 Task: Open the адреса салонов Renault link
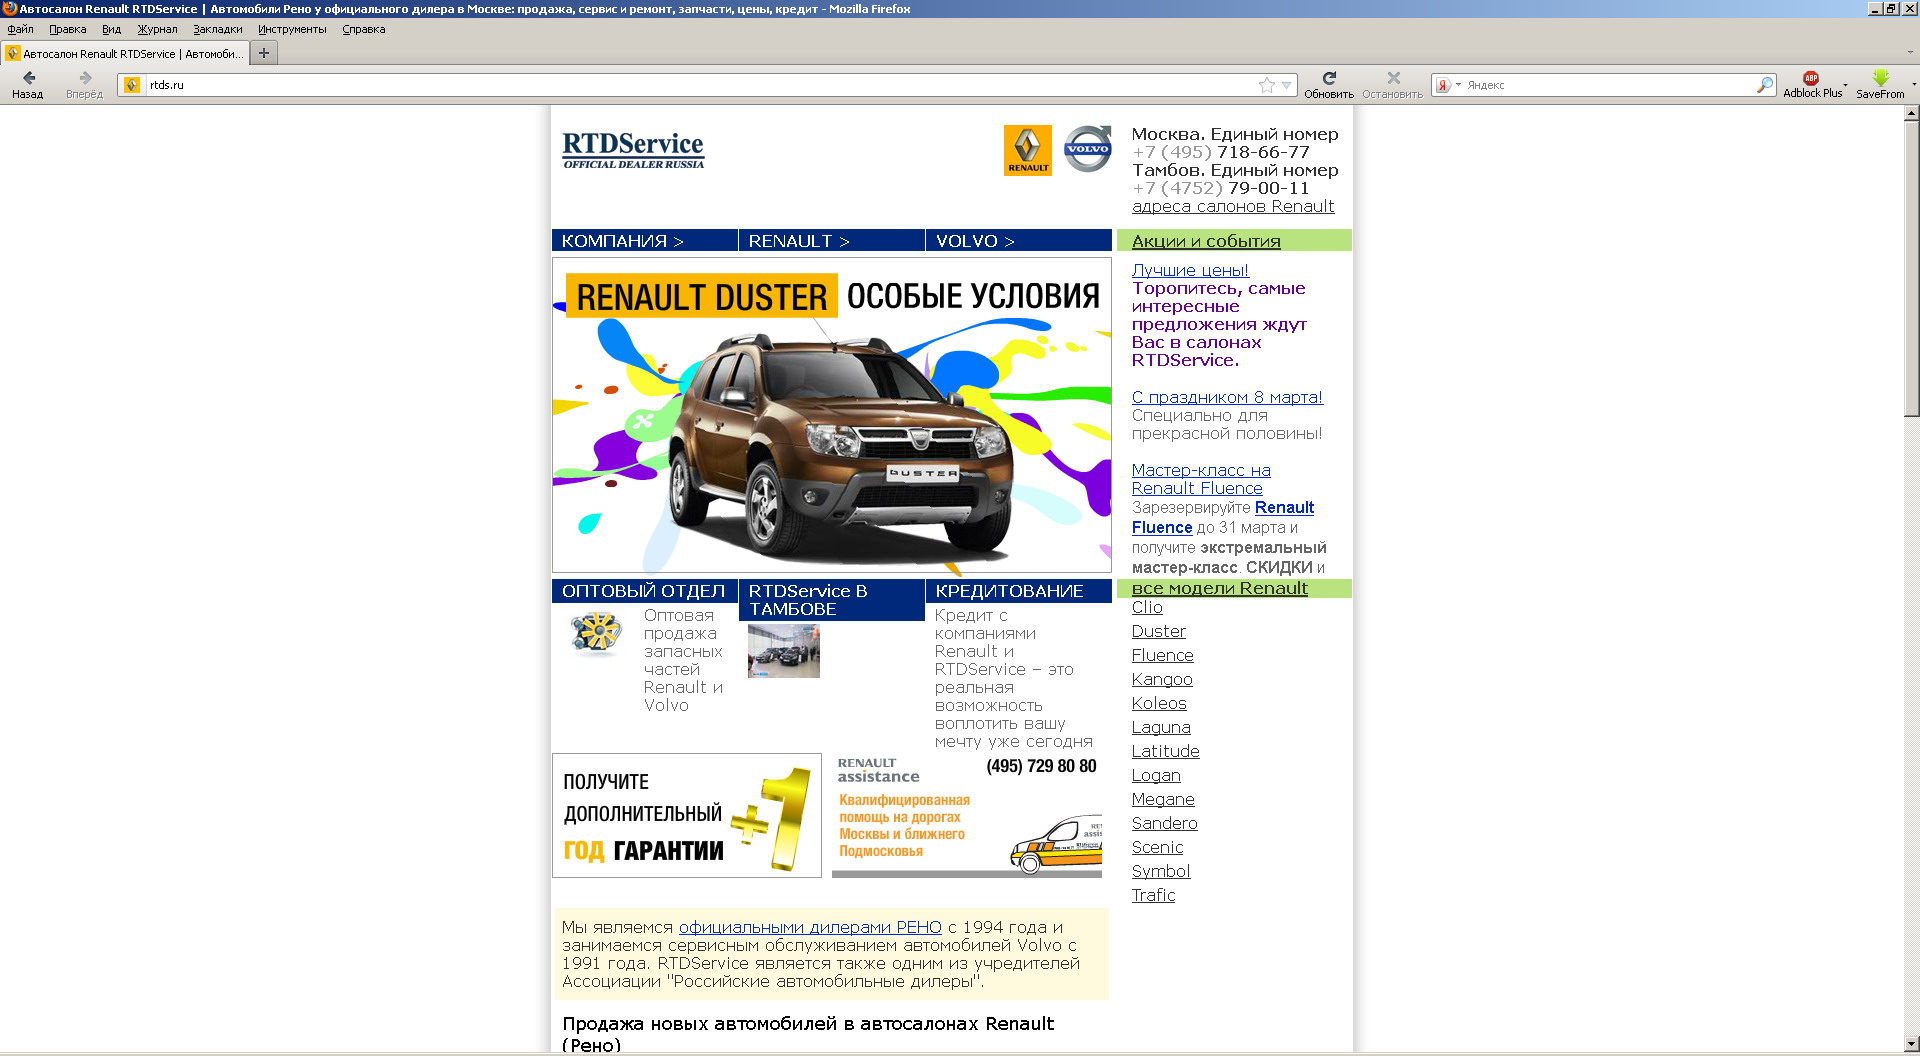click(1232, 206)
